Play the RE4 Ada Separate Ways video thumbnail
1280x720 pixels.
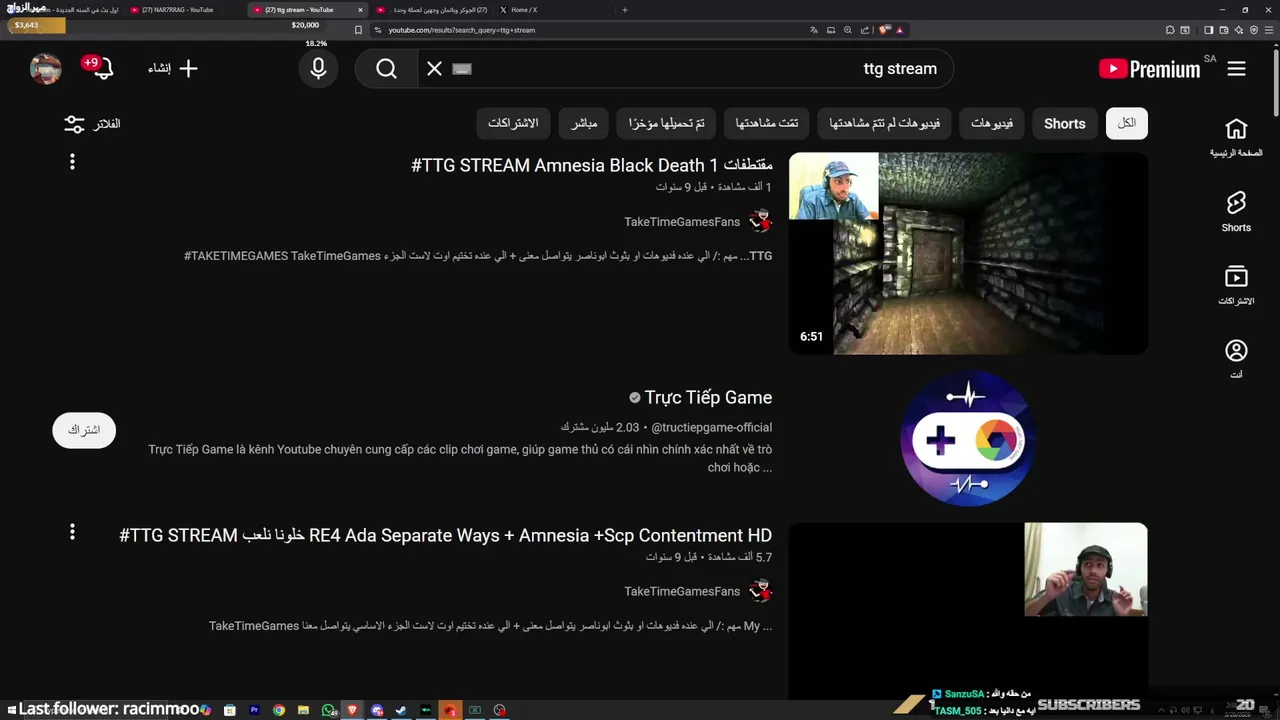point(968,610)
